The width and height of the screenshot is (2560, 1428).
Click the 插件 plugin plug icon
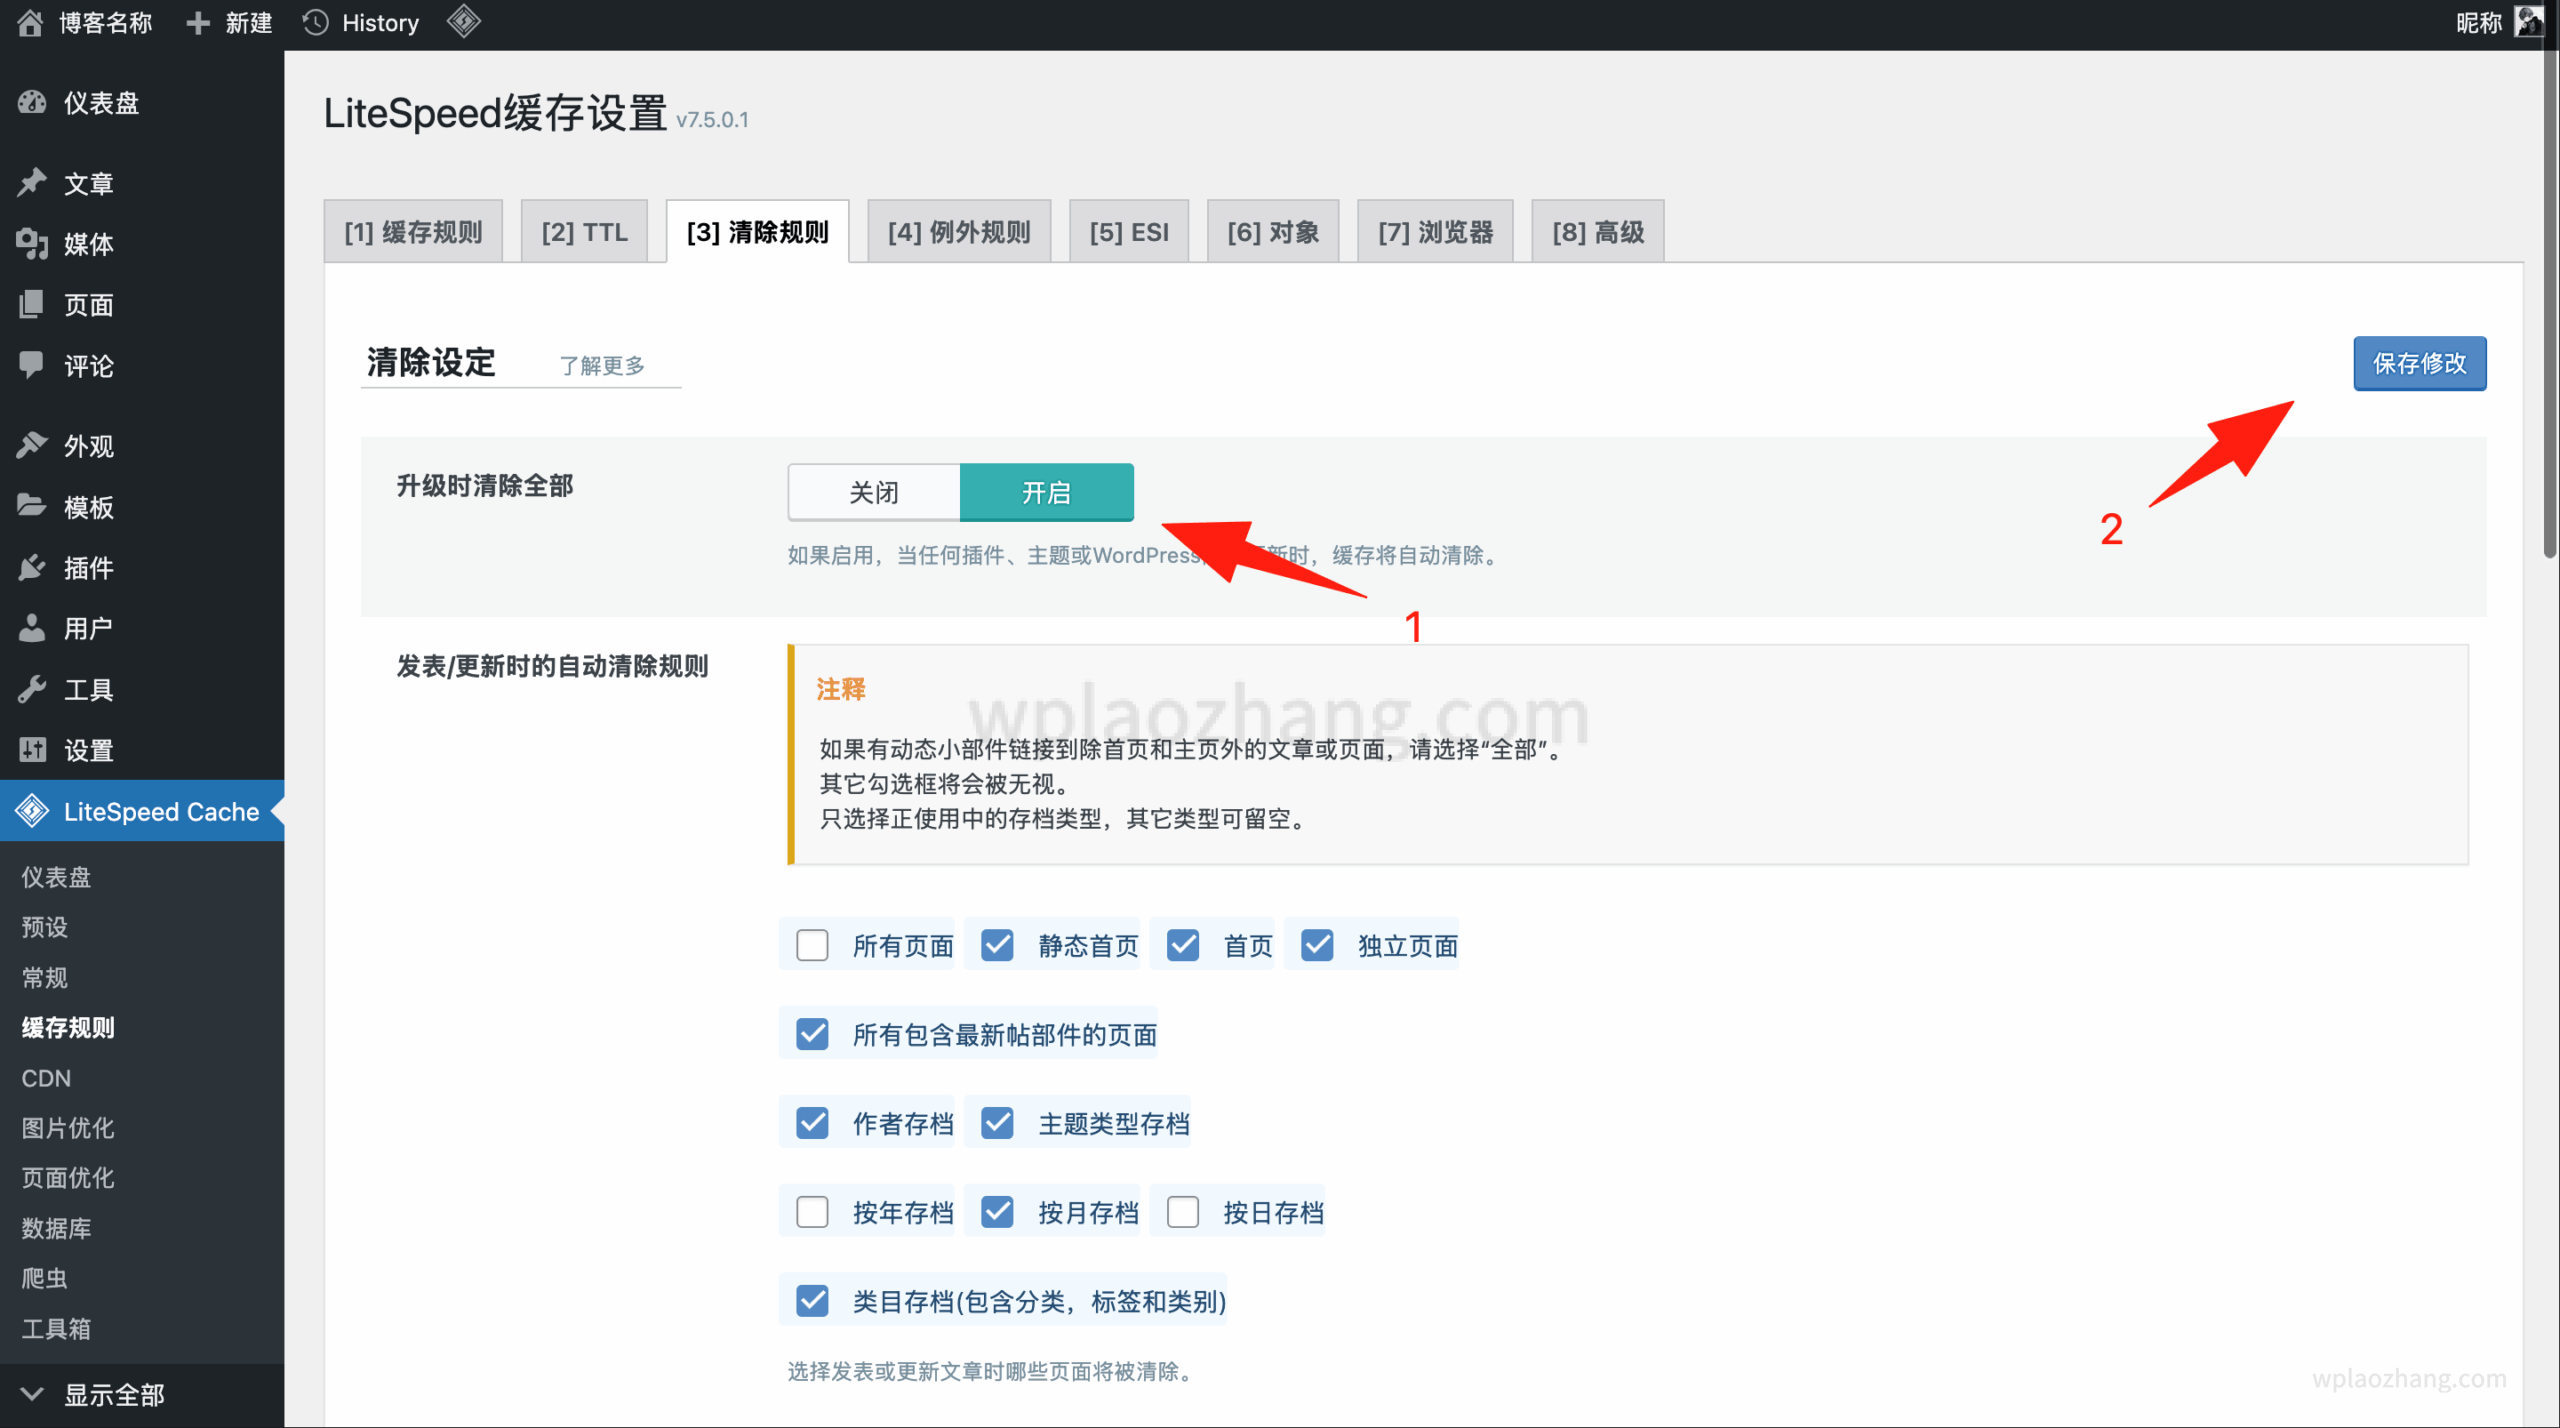pos(32,567)
